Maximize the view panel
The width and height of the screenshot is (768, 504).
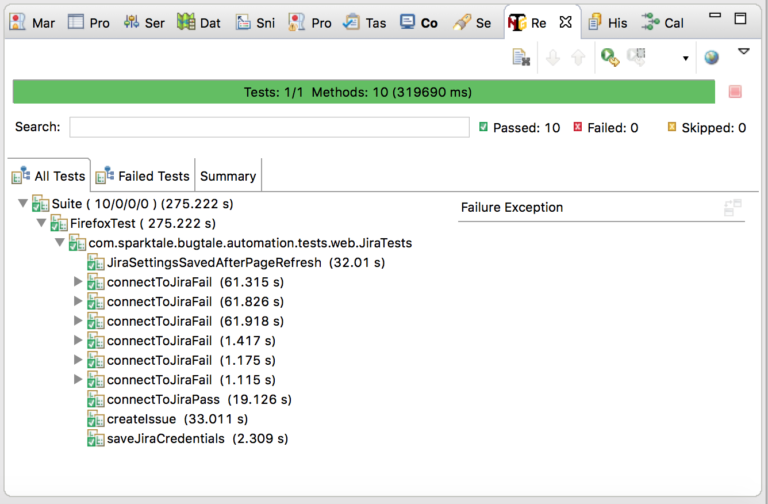pos(741,19)
